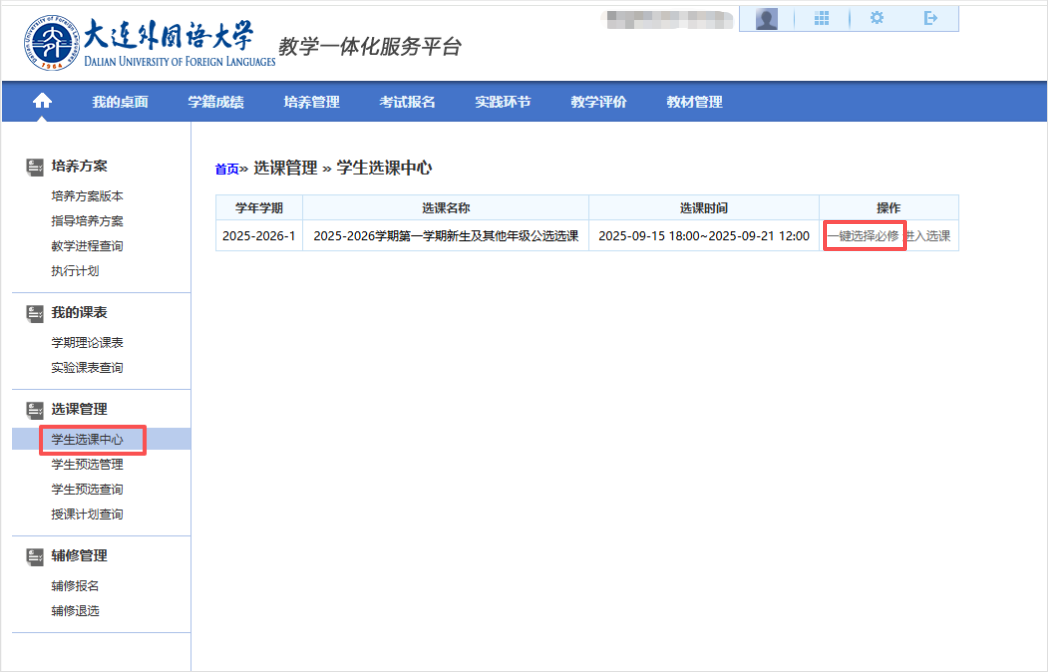Collapse the 我的课表 sidebar section

point(79,313)
